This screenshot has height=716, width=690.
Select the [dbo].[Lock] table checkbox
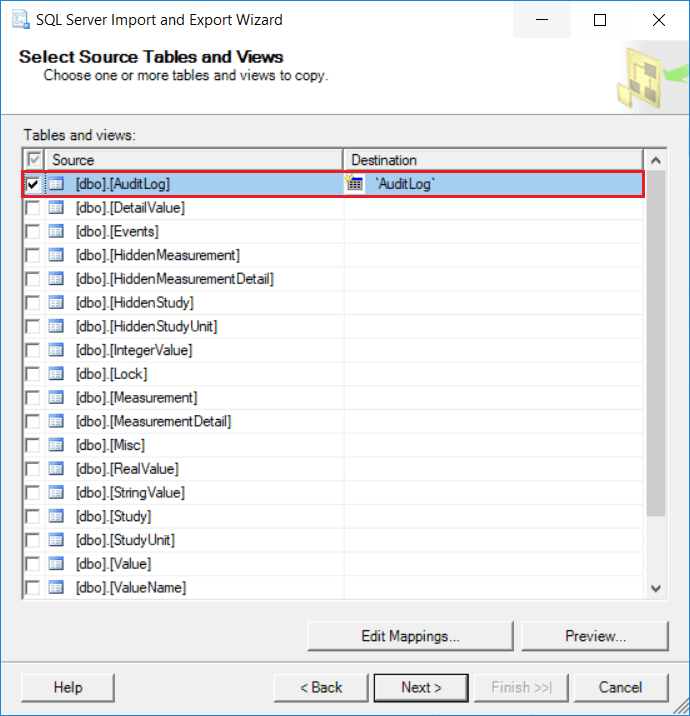pos(33,374)
